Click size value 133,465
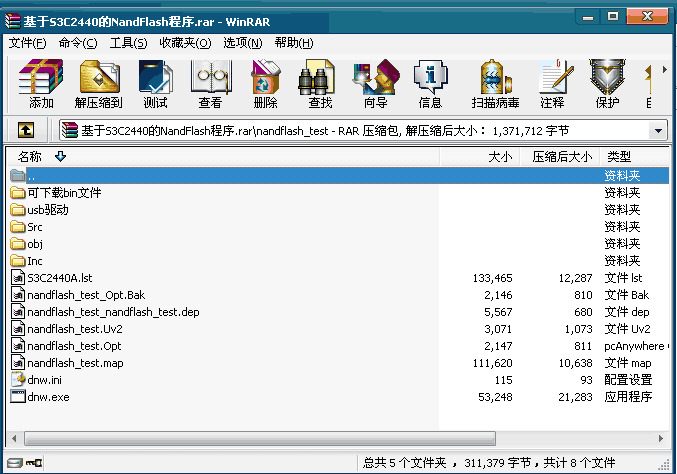 click(492, 278)
